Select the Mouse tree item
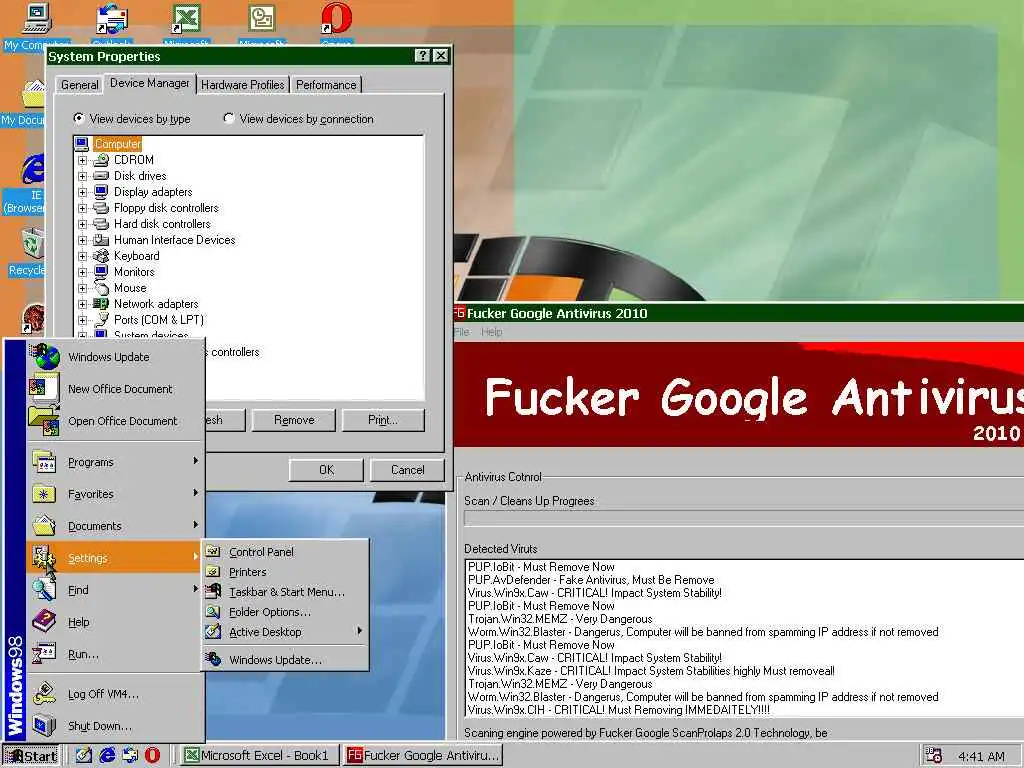1024x768 pixels. [130, 288]
